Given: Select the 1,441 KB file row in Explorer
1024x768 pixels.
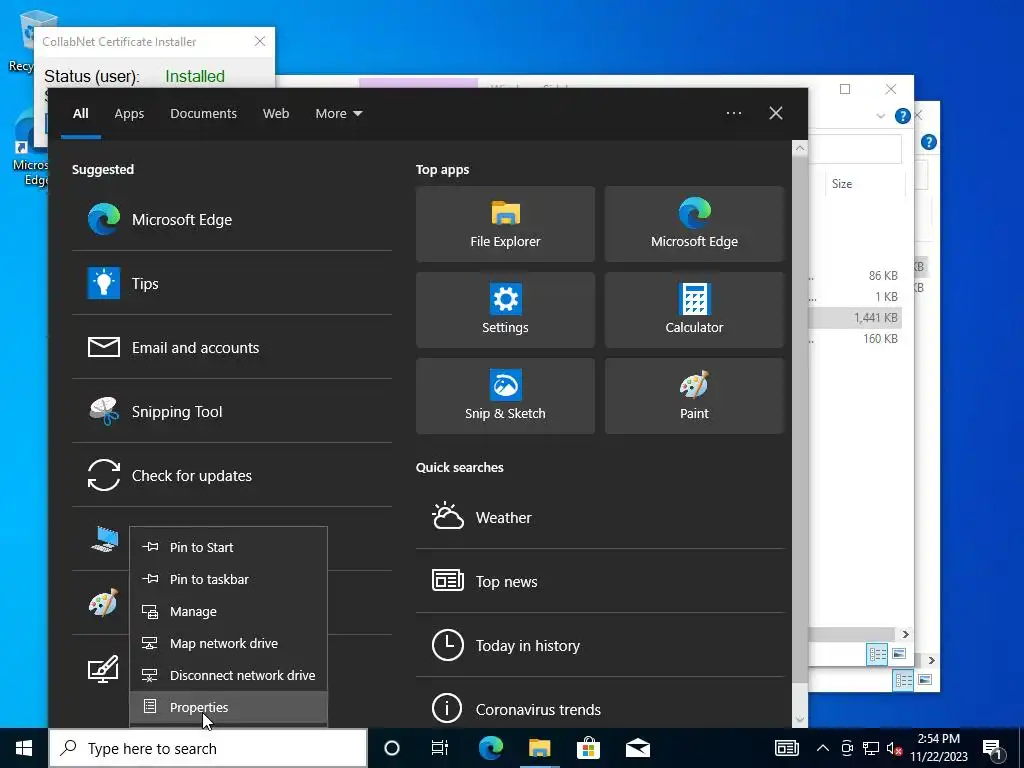Looking at the screenshot, I should tap(855, 317).
